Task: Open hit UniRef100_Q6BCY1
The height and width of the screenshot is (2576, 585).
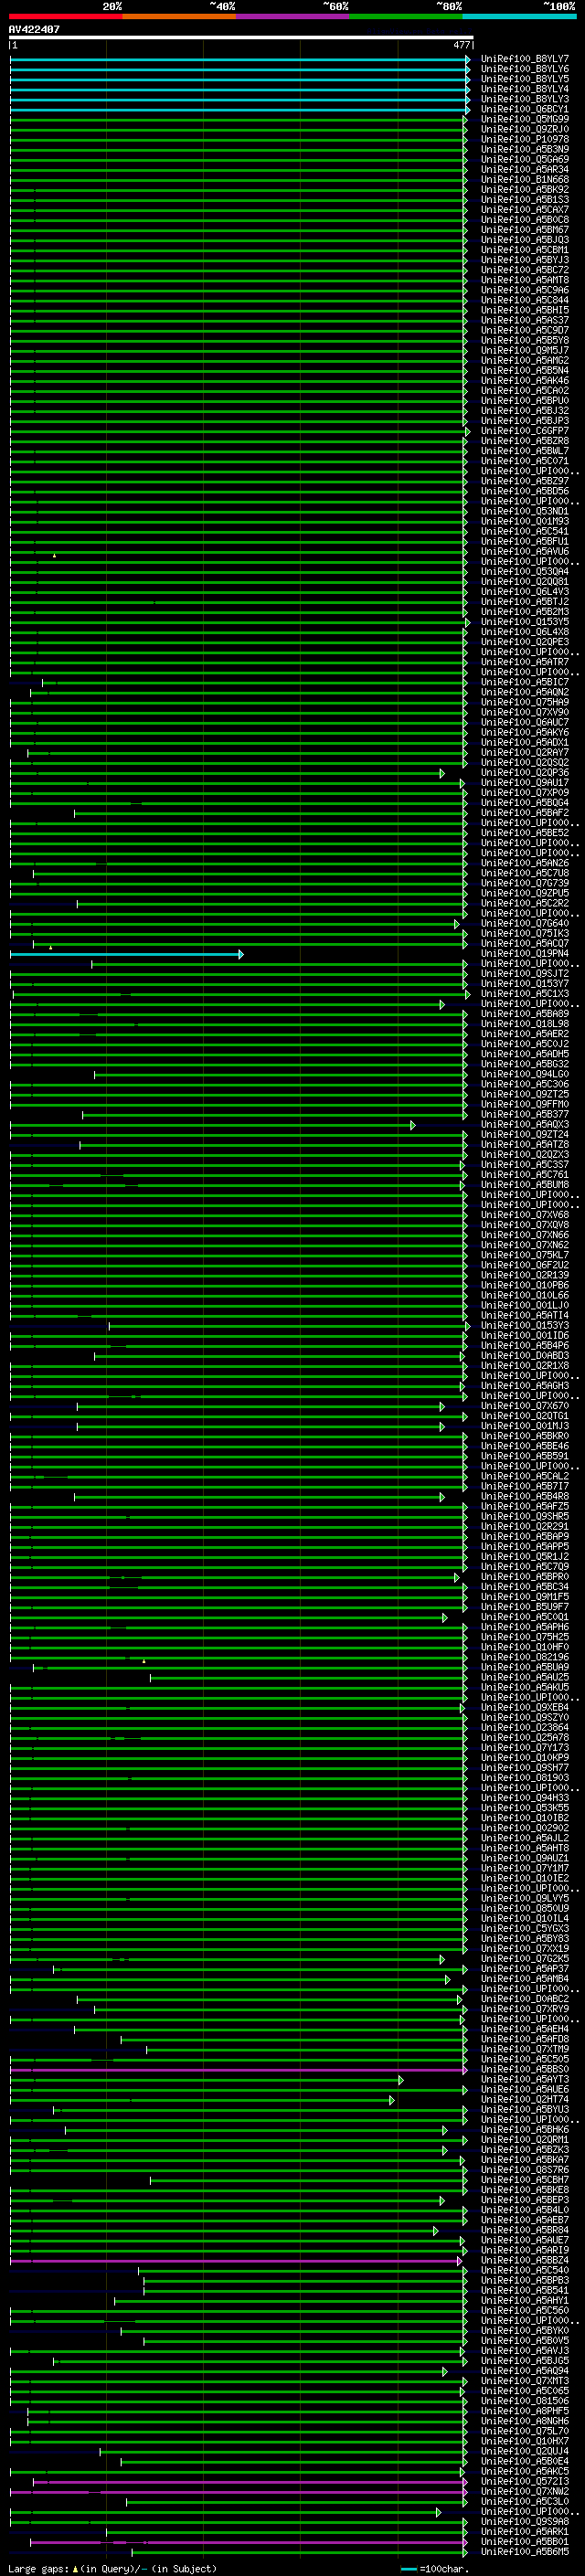Action: (524, 109)
